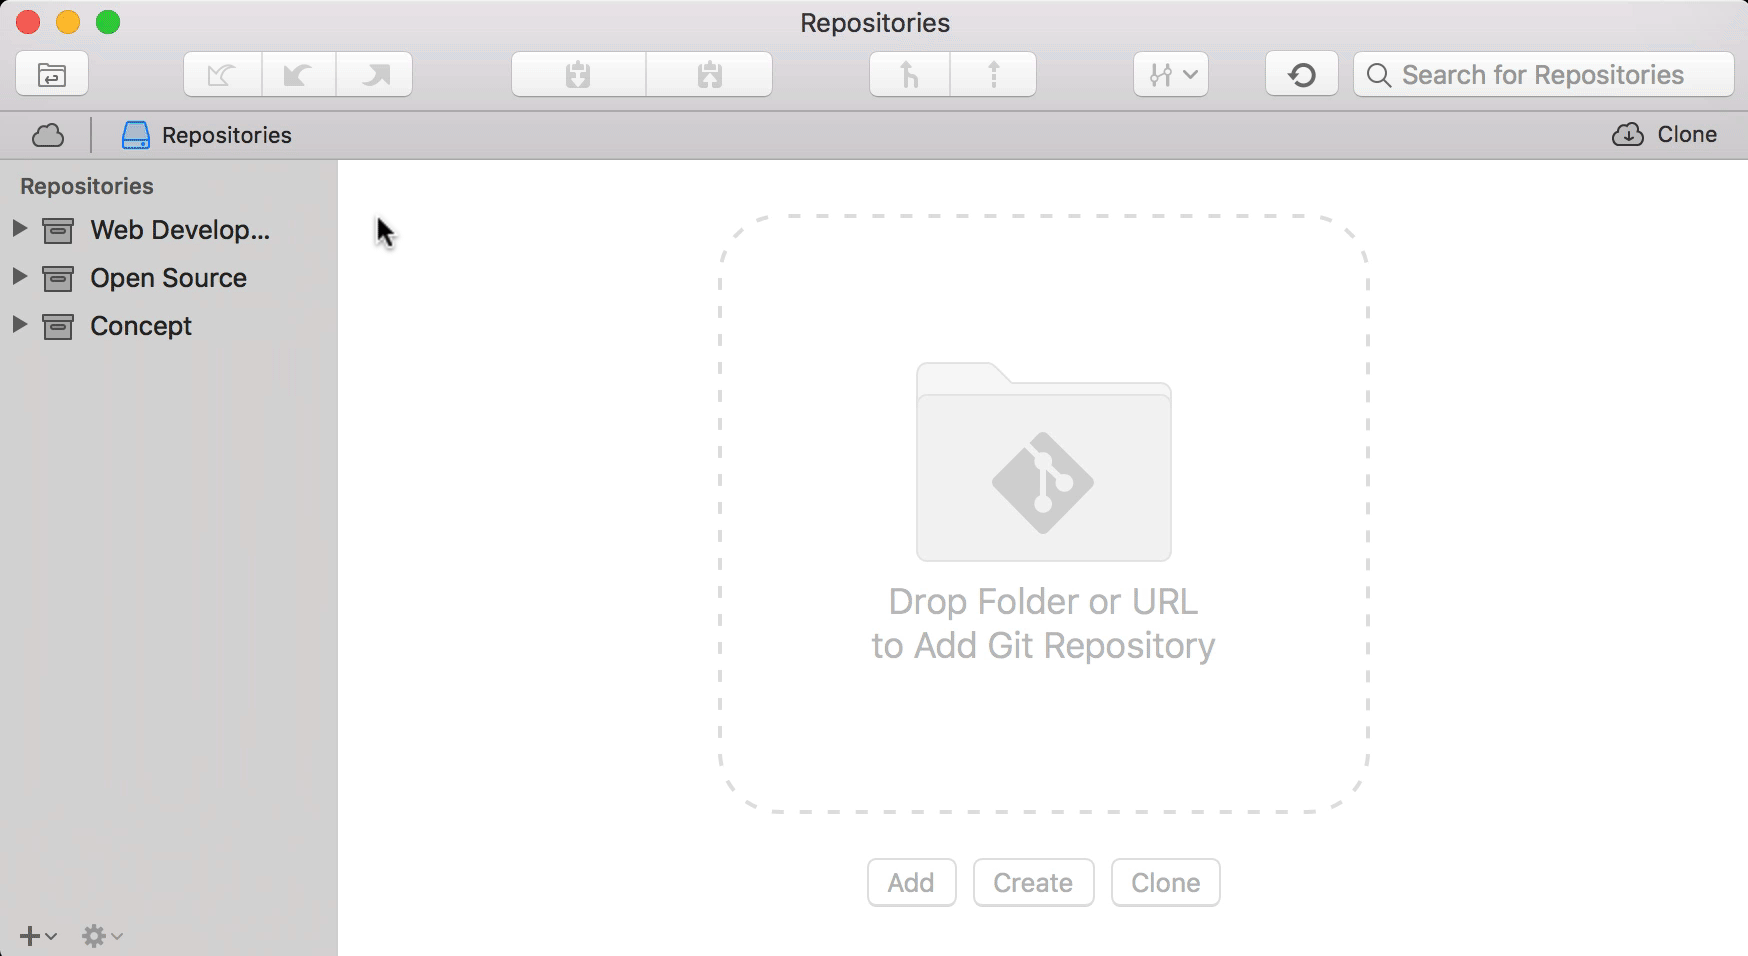Expand the Concept repository group
This screenshot has width=1748, height=956.
coord(20,325)
